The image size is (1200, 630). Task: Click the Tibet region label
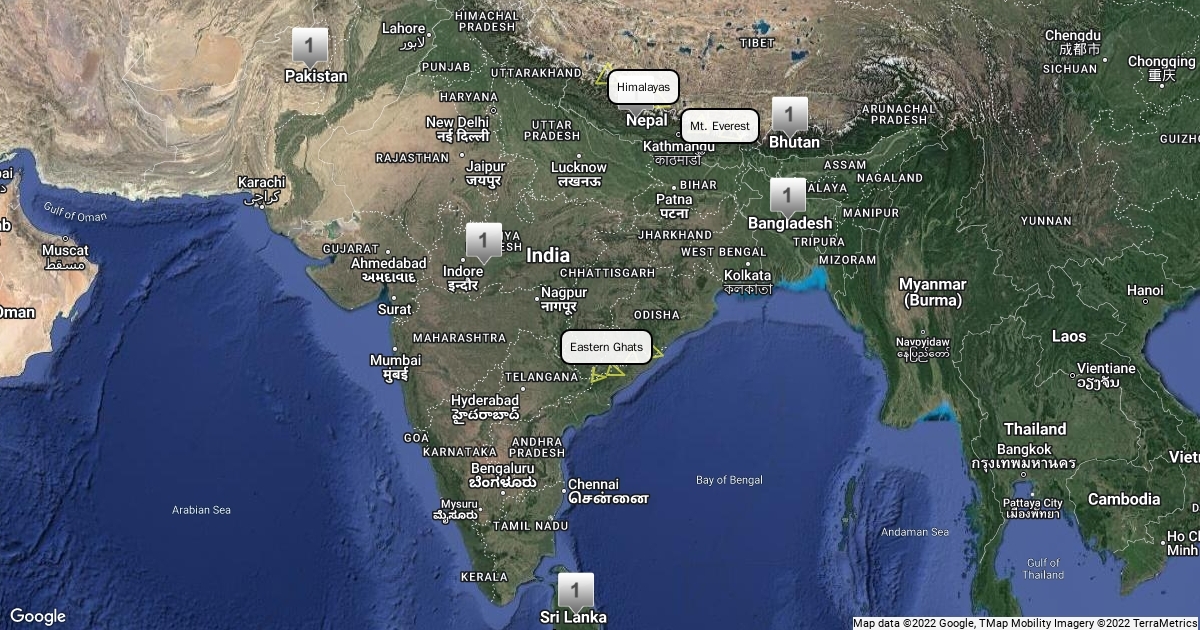[x=757, y=42]
